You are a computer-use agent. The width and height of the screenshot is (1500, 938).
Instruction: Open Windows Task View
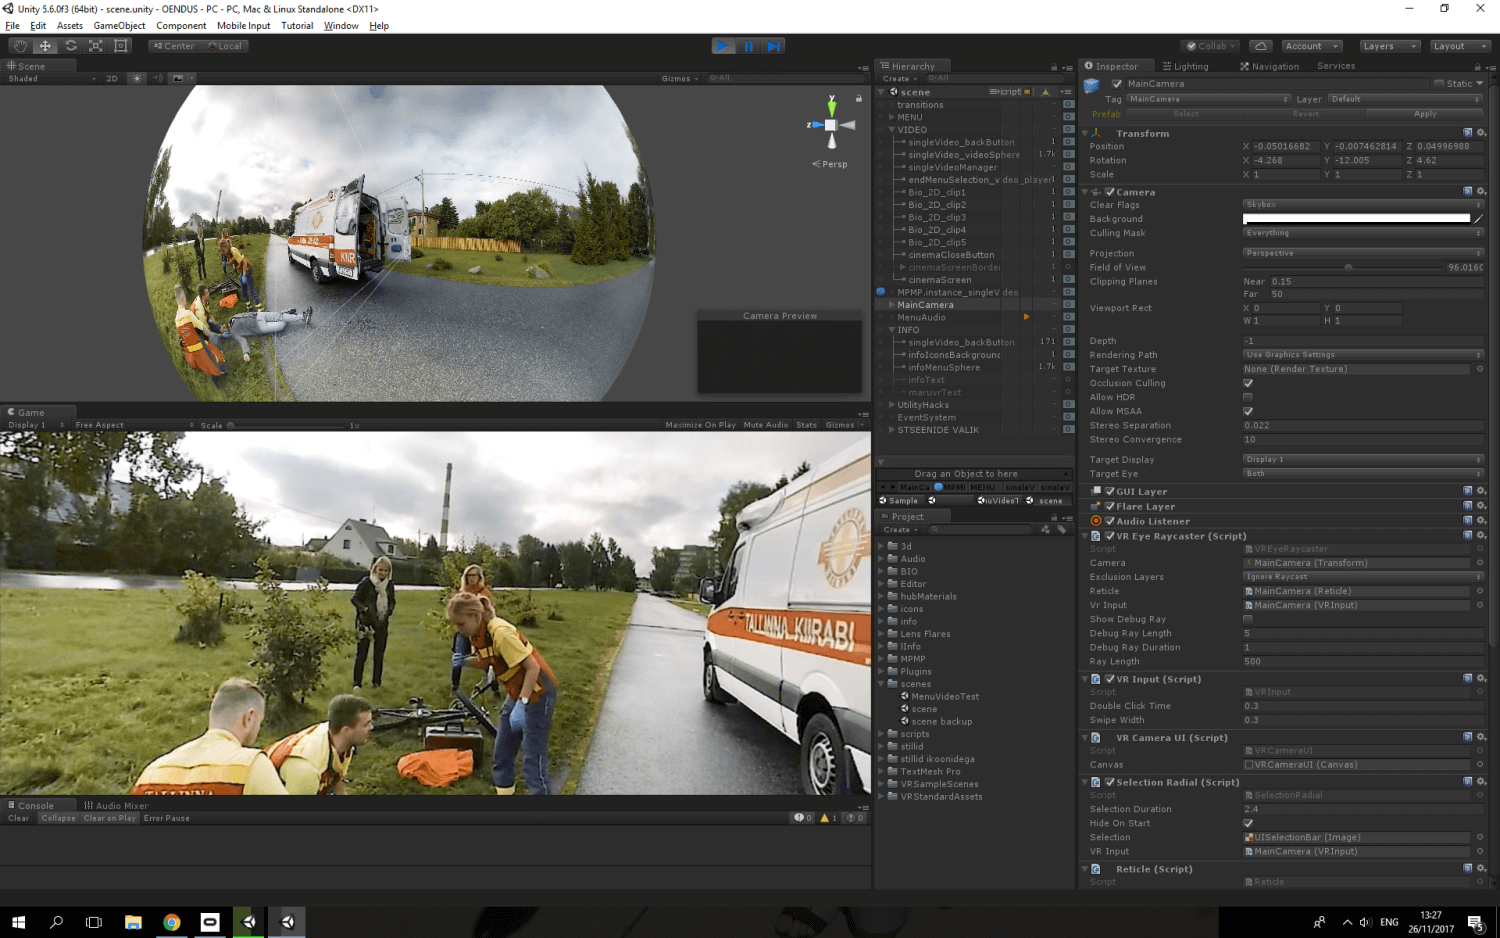point(94,922)
